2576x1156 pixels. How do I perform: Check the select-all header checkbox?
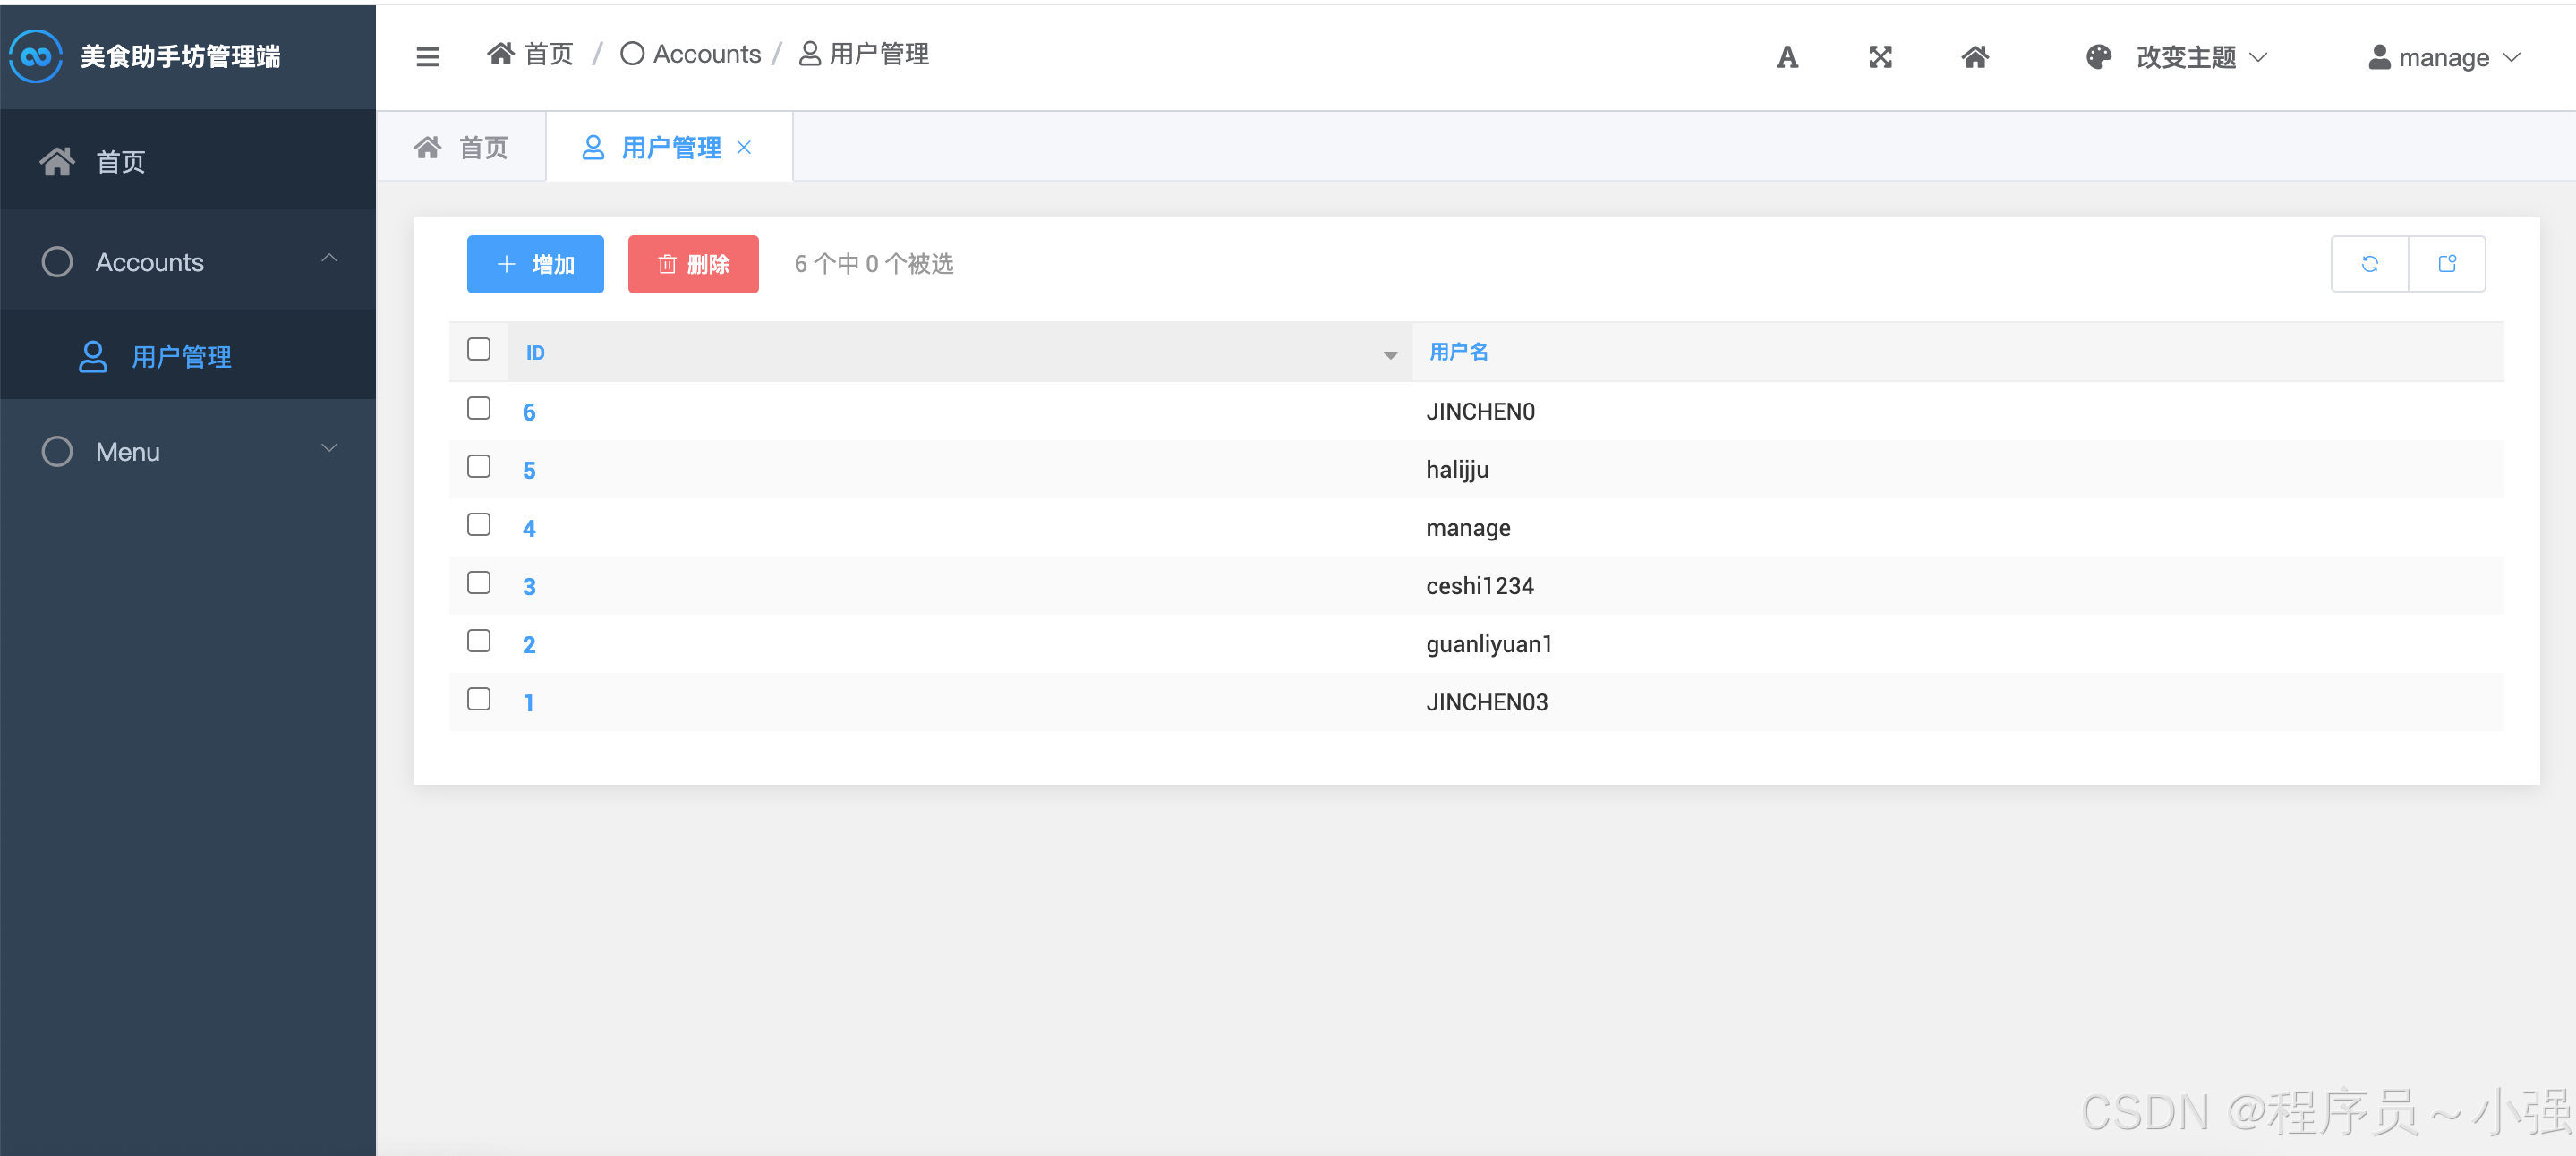coord(478,349)
